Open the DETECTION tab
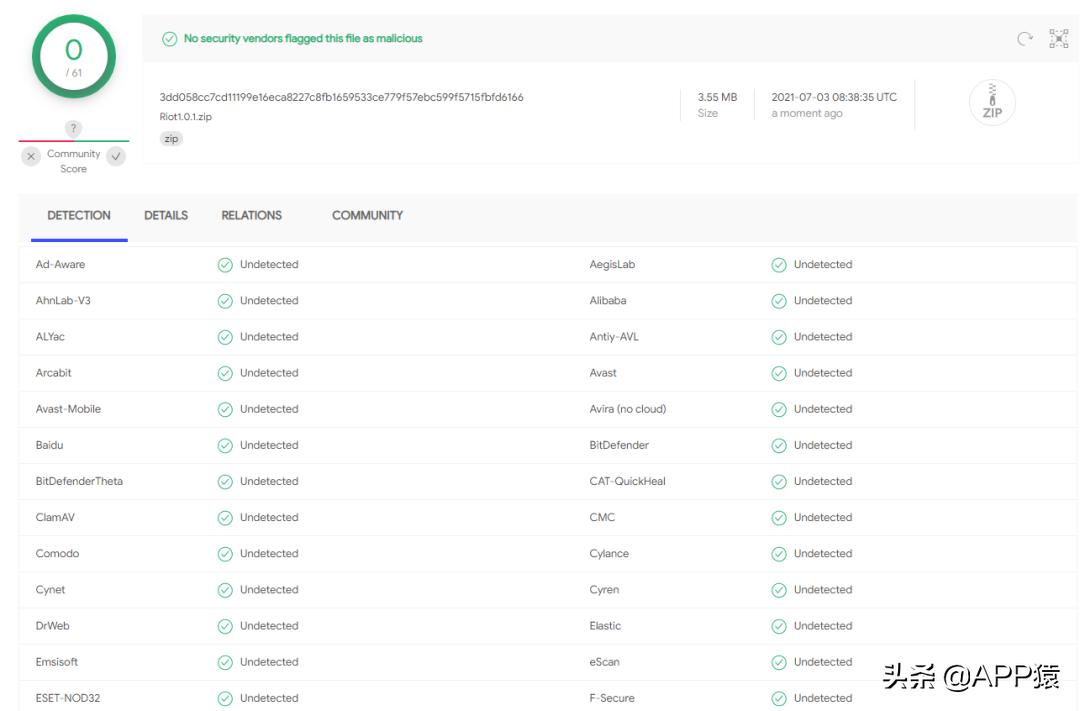Screen dimensions: 1080x711 [79, 215]
